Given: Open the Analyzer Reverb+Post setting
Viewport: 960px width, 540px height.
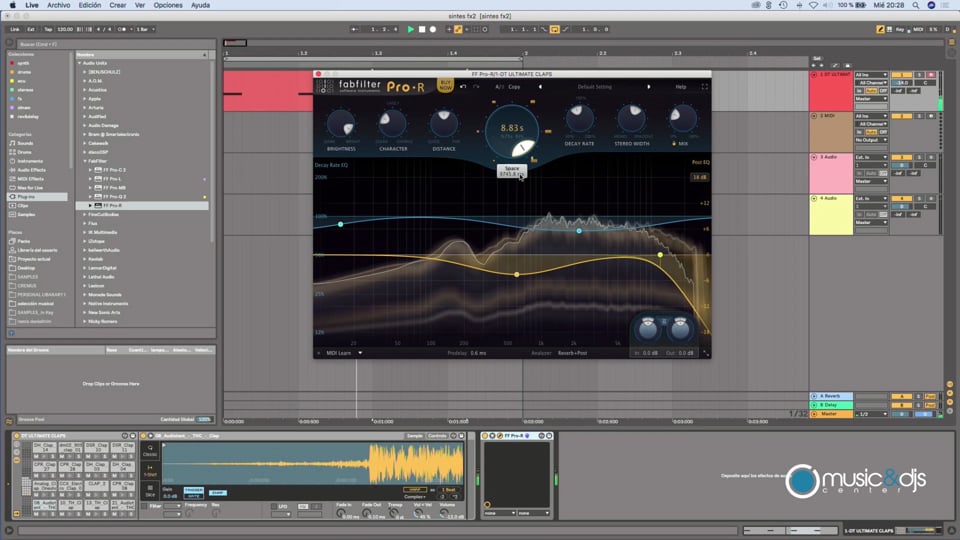Looking at the screenshot, I should coord(572,353).
